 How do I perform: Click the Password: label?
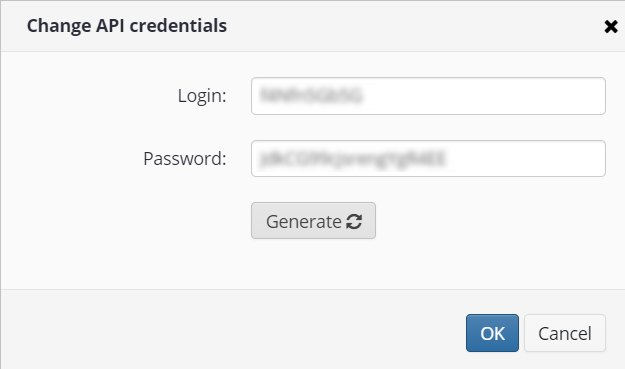[185, 159]
